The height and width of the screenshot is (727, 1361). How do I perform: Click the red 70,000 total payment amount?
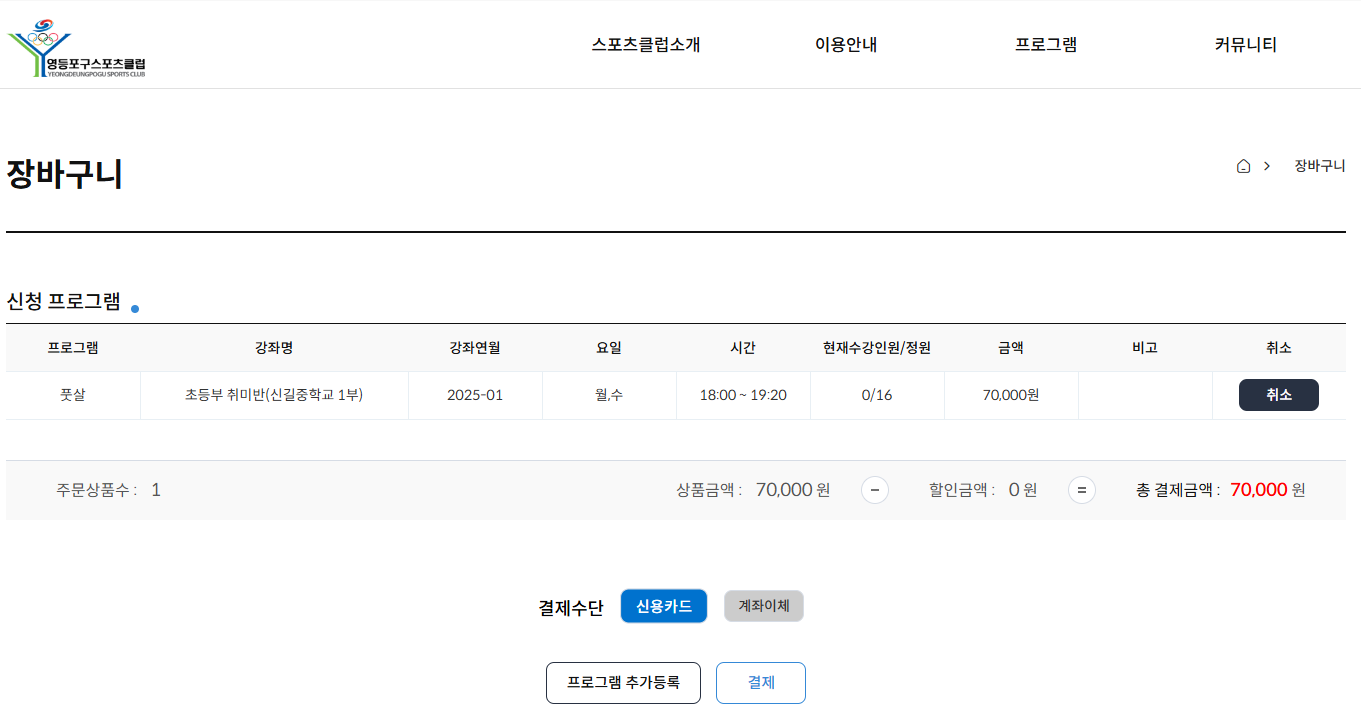click(x=1258, y=490)
